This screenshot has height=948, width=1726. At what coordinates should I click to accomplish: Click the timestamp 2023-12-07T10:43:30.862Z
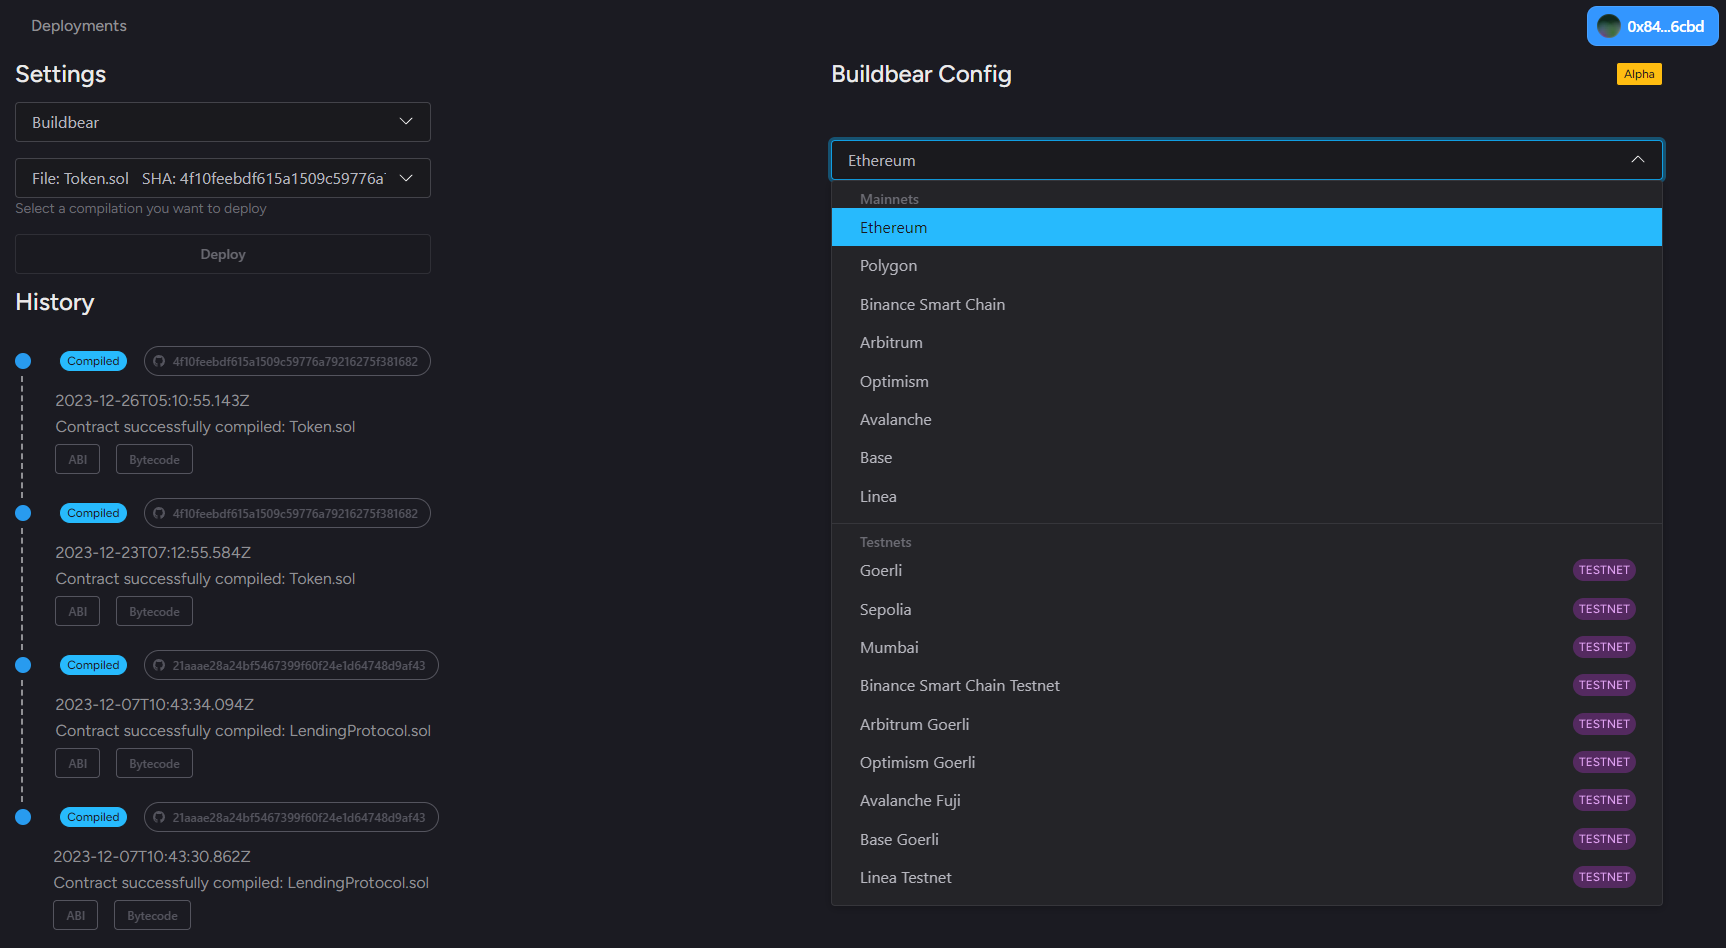tap(152, 856)
